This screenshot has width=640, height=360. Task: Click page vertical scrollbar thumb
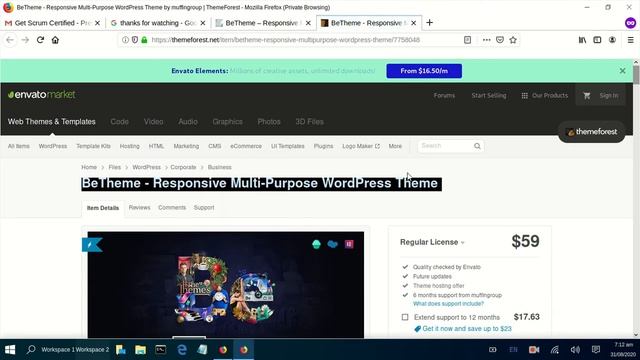click(x=636, y=75)
